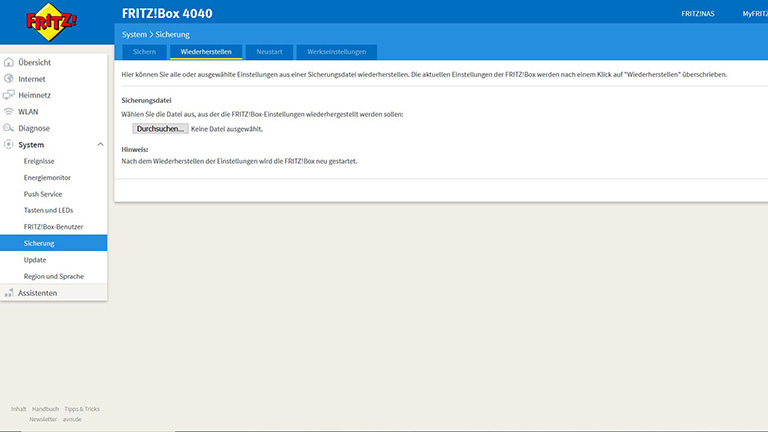Click the Diagnose magnifier icon
The height and width of the screenshot is (432, 768).
point(8,128)
